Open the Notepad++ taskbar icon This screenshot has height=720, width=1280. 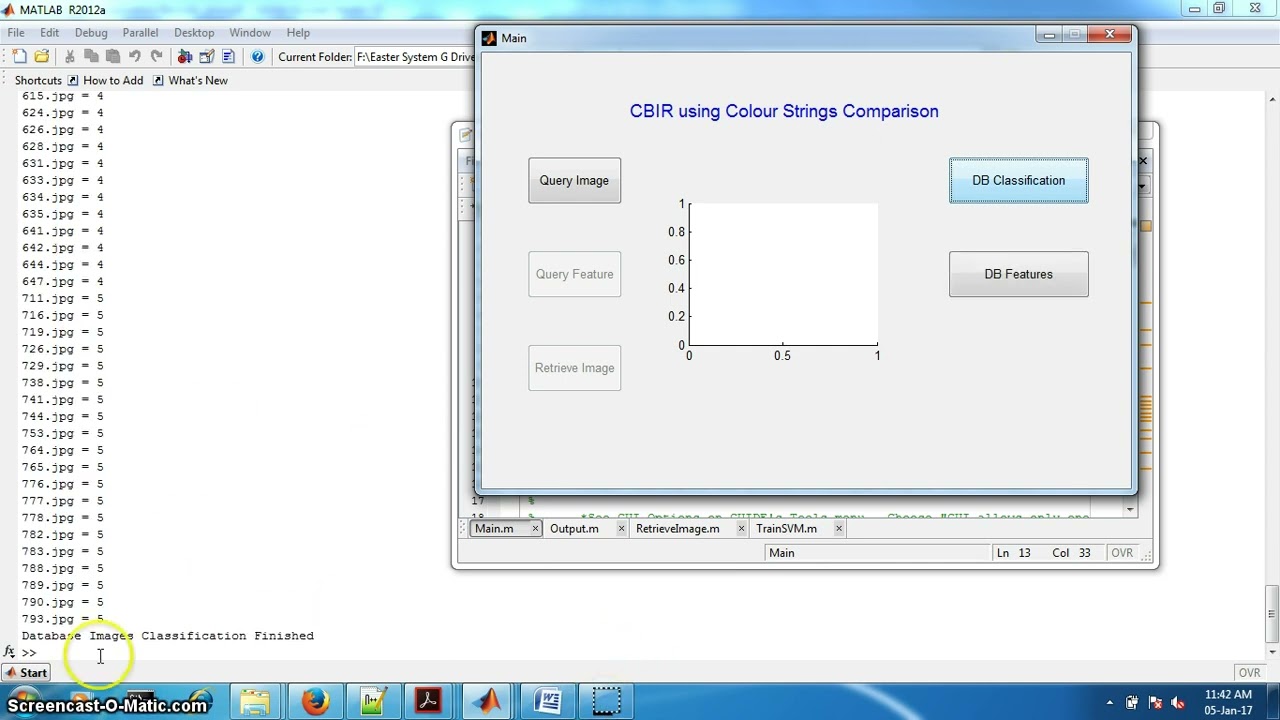372,702
